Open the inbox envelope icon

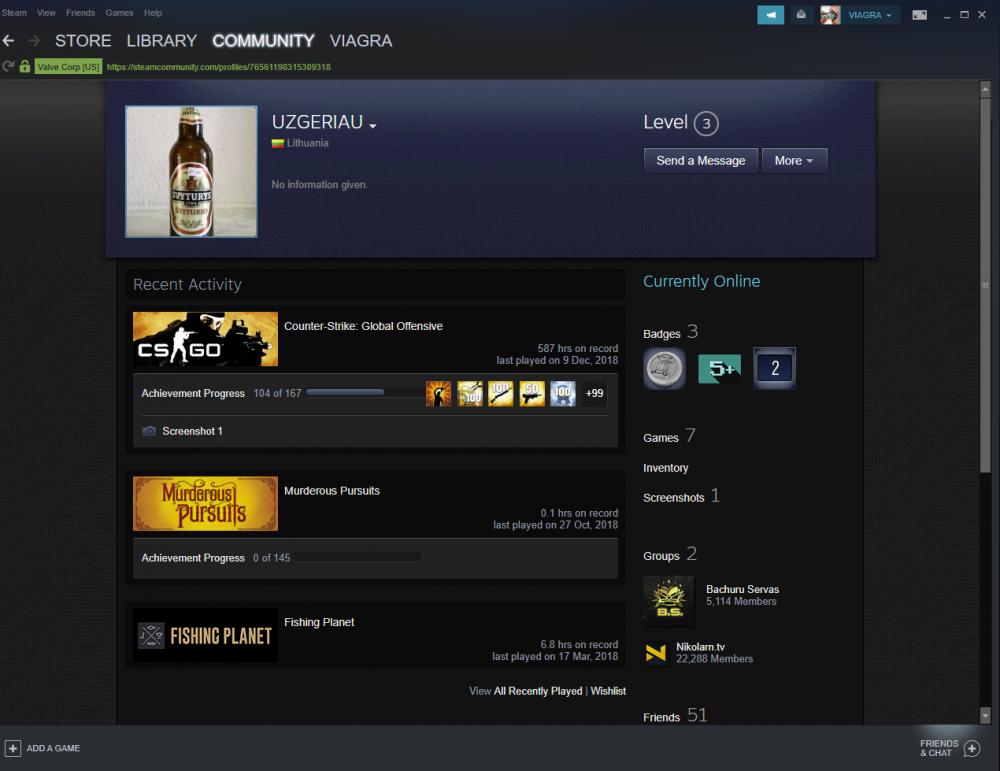(801, 15)
